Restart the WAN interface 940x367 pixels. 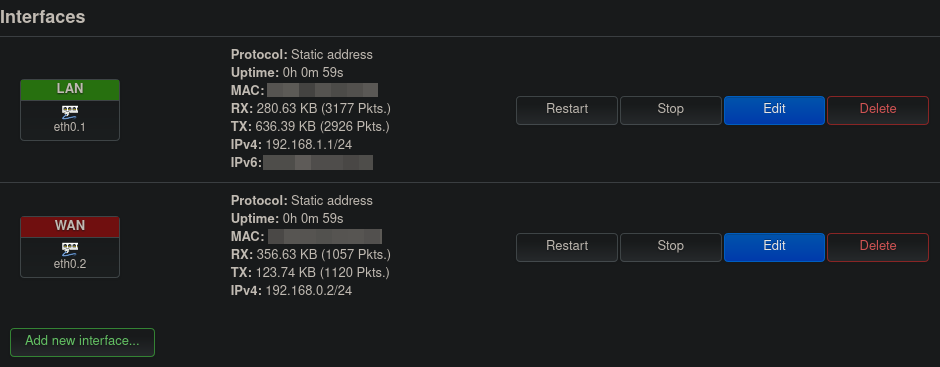567,247
